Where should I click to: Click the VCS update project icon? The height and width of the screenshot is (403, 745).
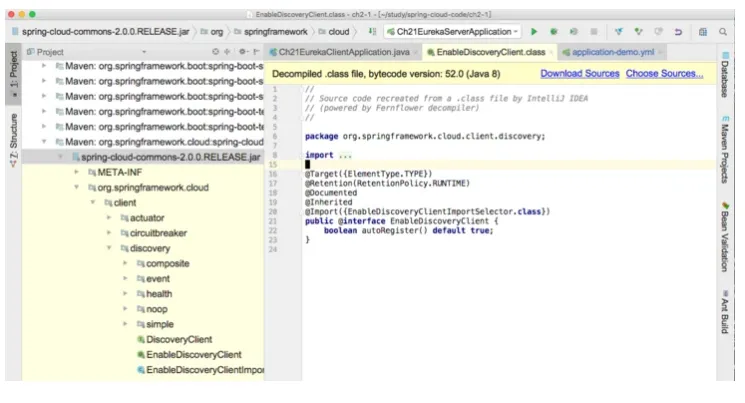click(x=619, y=32)
